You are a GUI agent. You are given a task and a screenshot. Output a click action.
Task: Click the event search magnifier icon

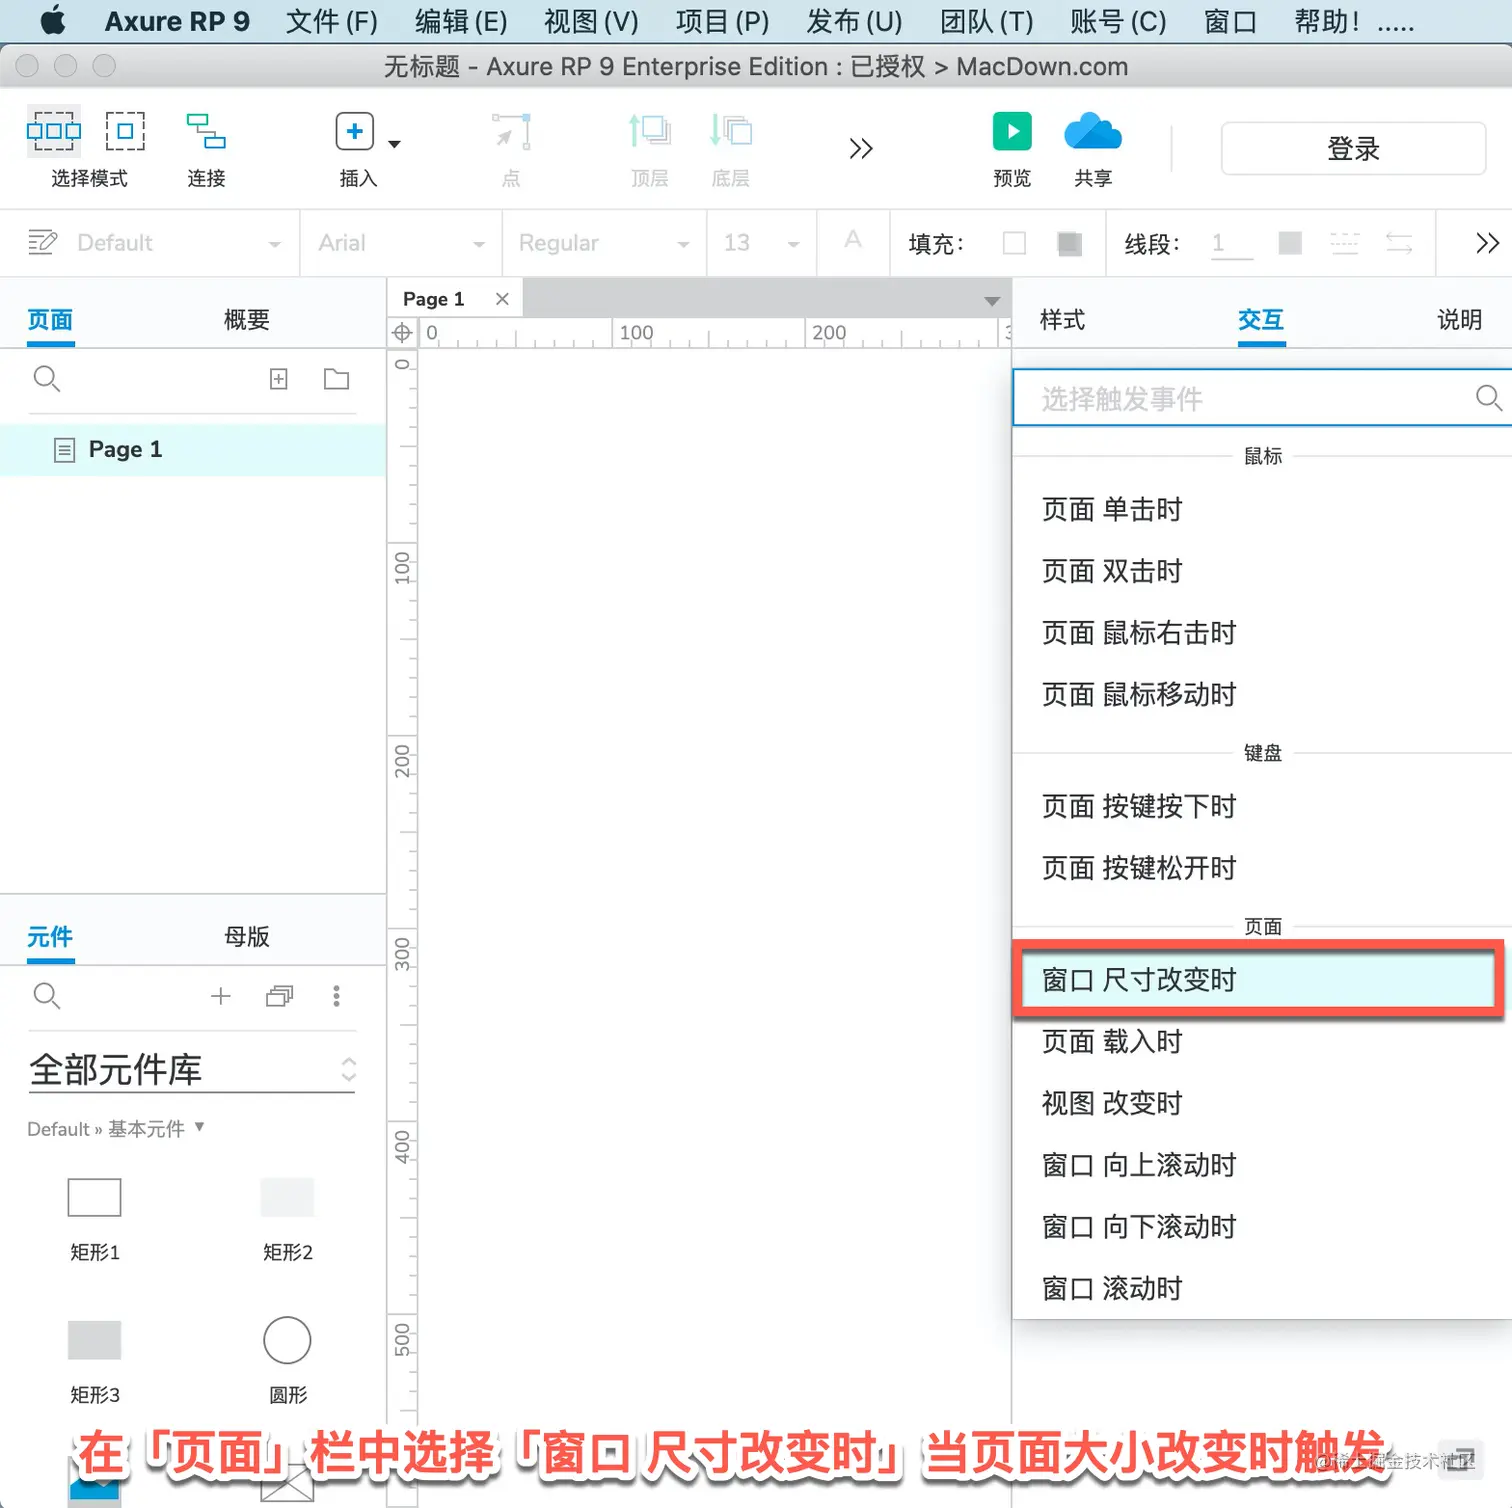pos(1489,398)
